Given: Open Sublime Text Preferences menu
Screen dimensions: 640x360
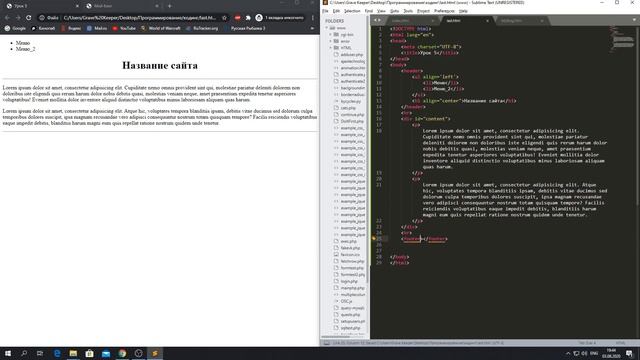Looking at the screenshot, I should click(x=444, y=11).
